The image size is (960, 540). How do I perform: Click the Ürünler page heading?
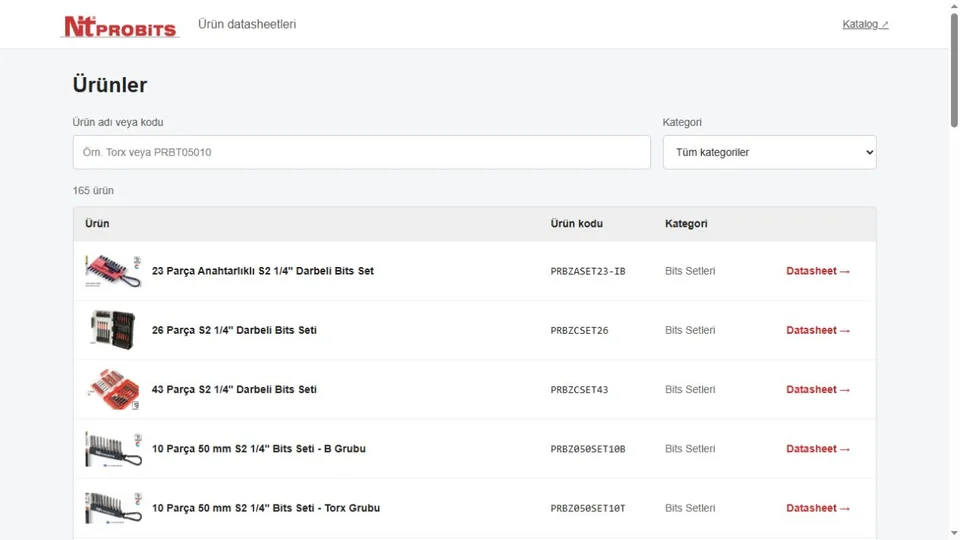tap(110, 84)
